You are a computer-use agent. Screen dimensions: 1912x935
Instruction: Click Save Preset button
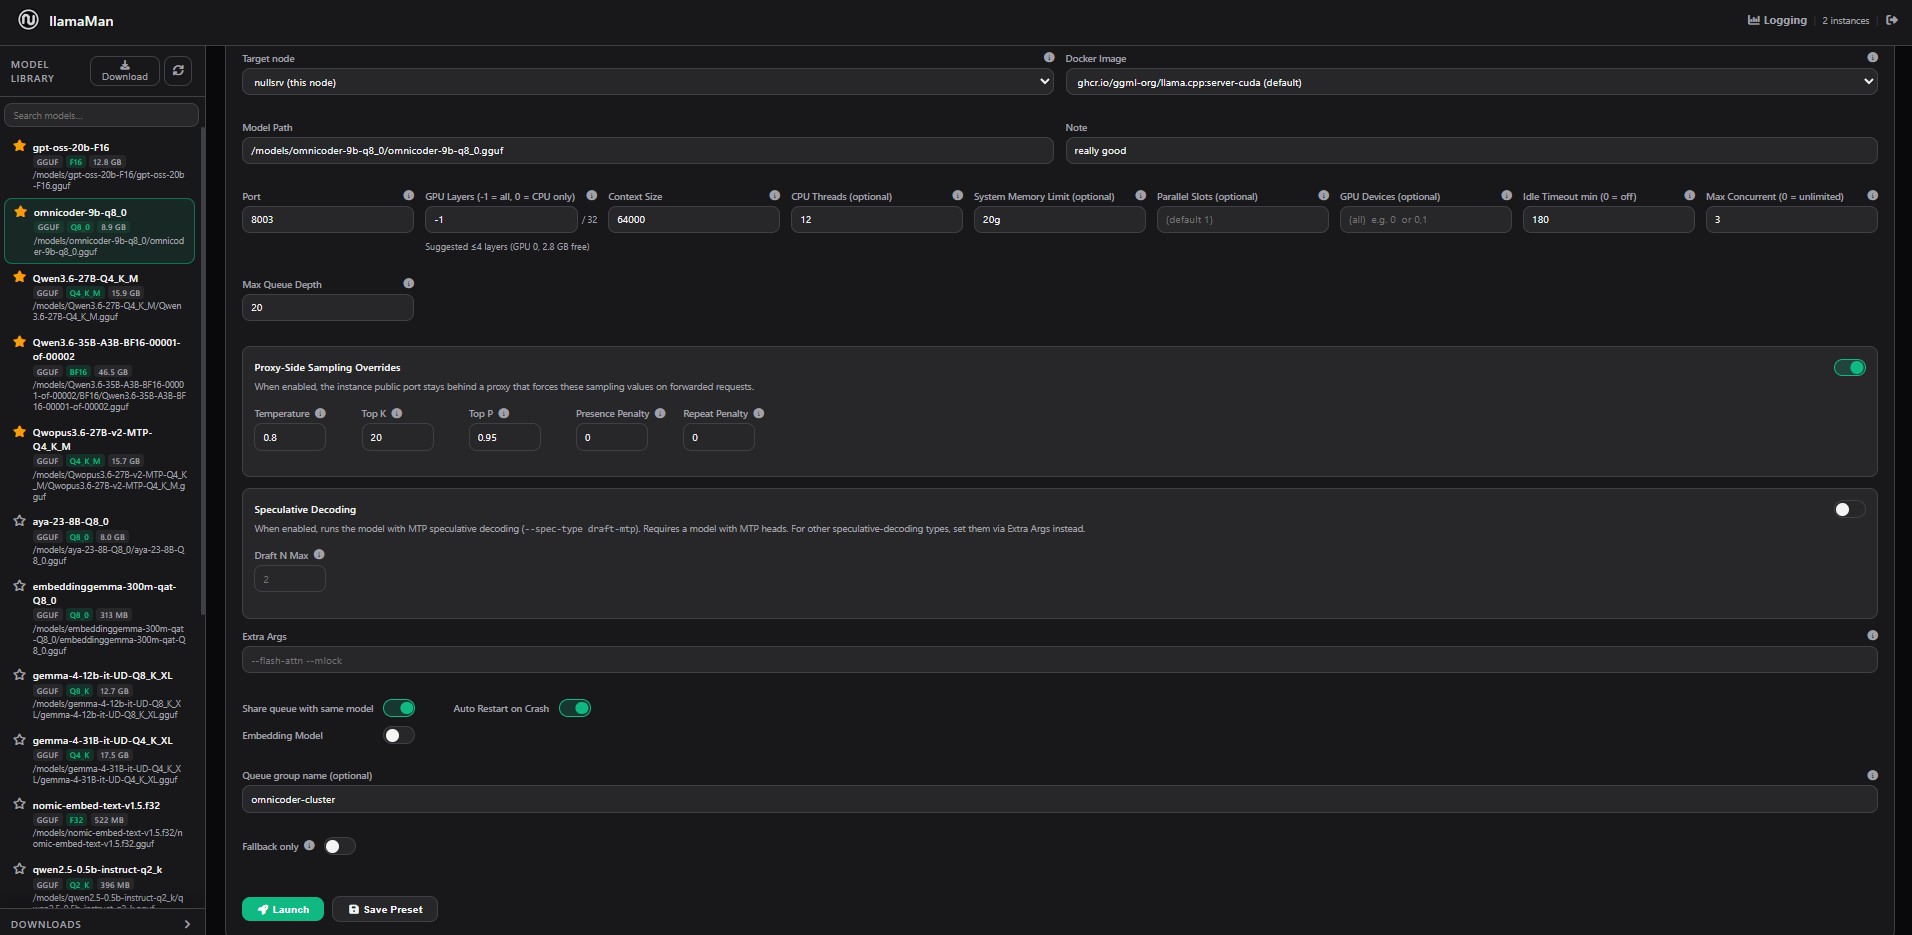point(385,909)
